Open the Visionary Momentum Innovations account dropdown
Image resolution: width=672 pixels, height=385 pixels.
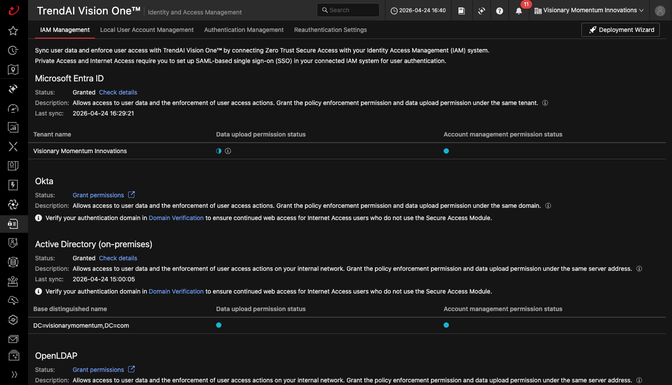click(589, 10)
